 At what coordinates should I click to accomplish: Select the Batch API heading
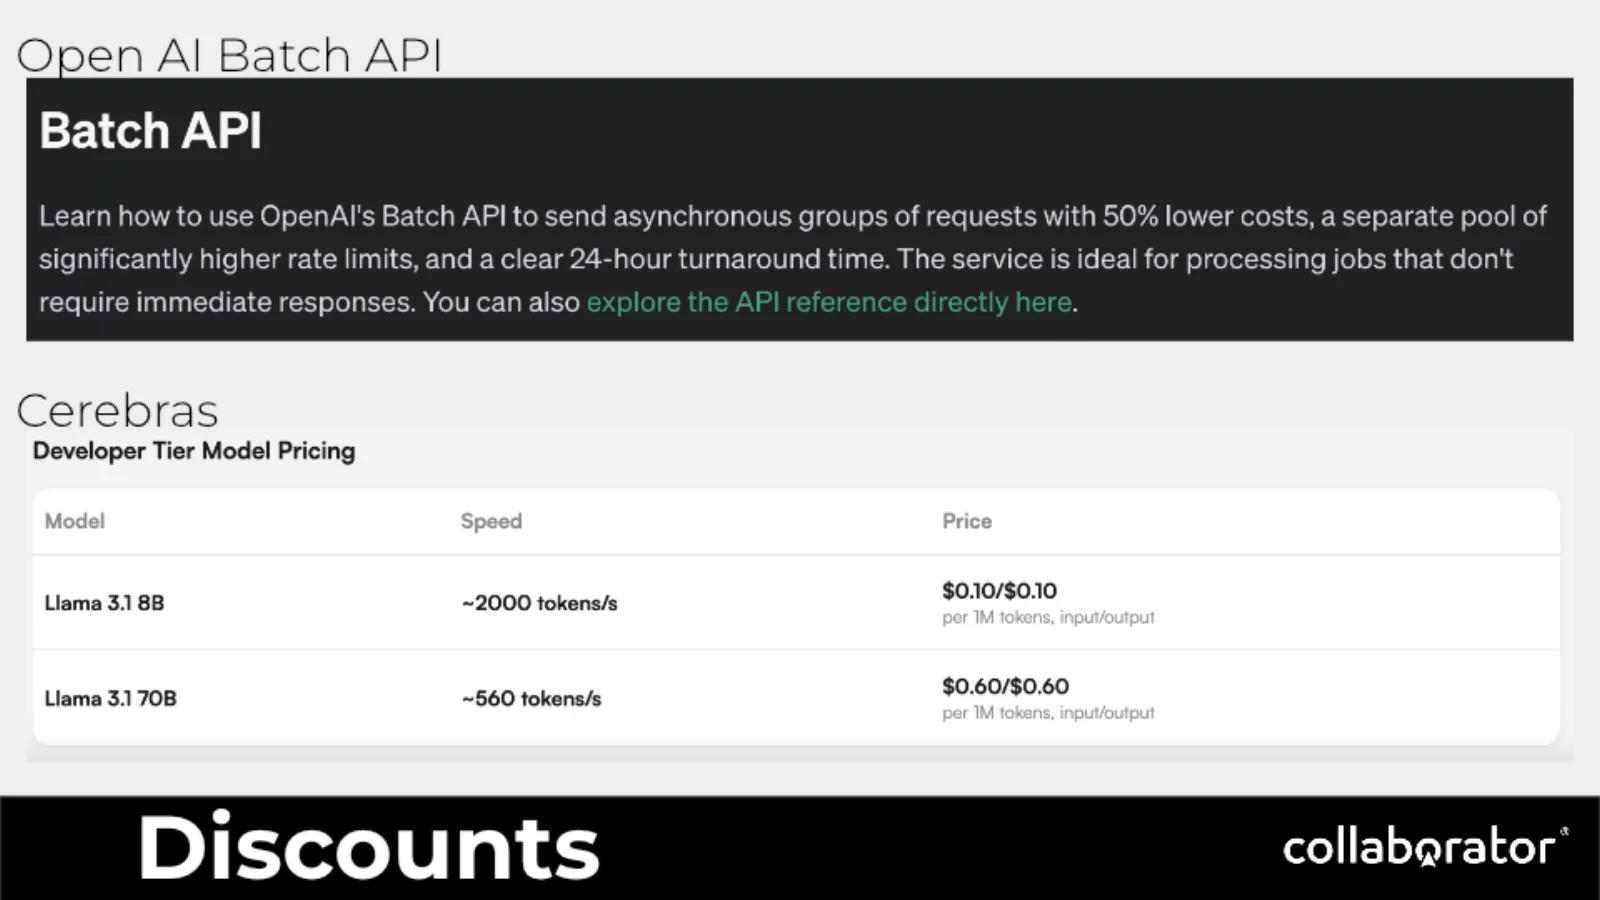click(x=151, y=131)
